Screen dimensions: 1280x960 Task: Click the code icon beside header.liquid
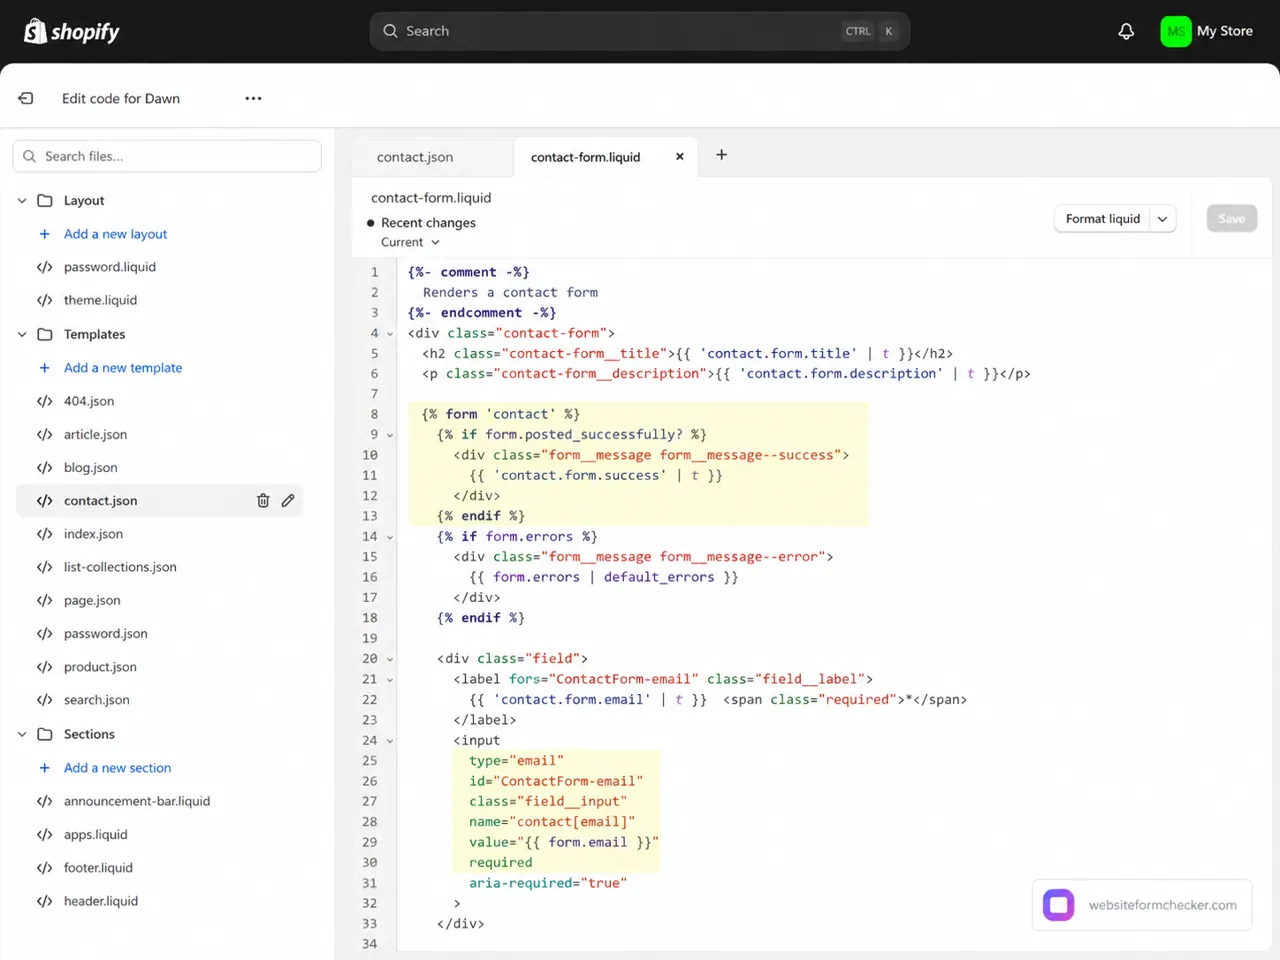point(44,901)
